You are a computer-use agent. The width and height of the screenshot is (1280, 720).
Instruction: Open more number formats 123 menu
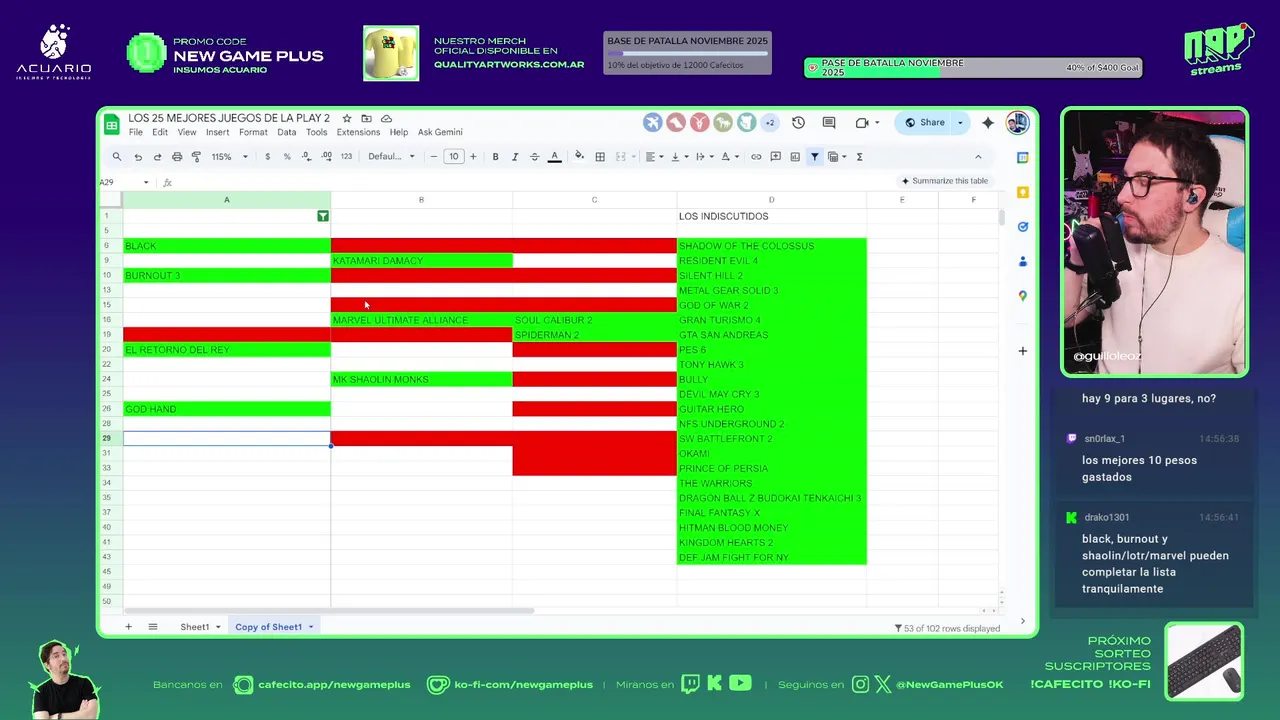click(346, 157)
